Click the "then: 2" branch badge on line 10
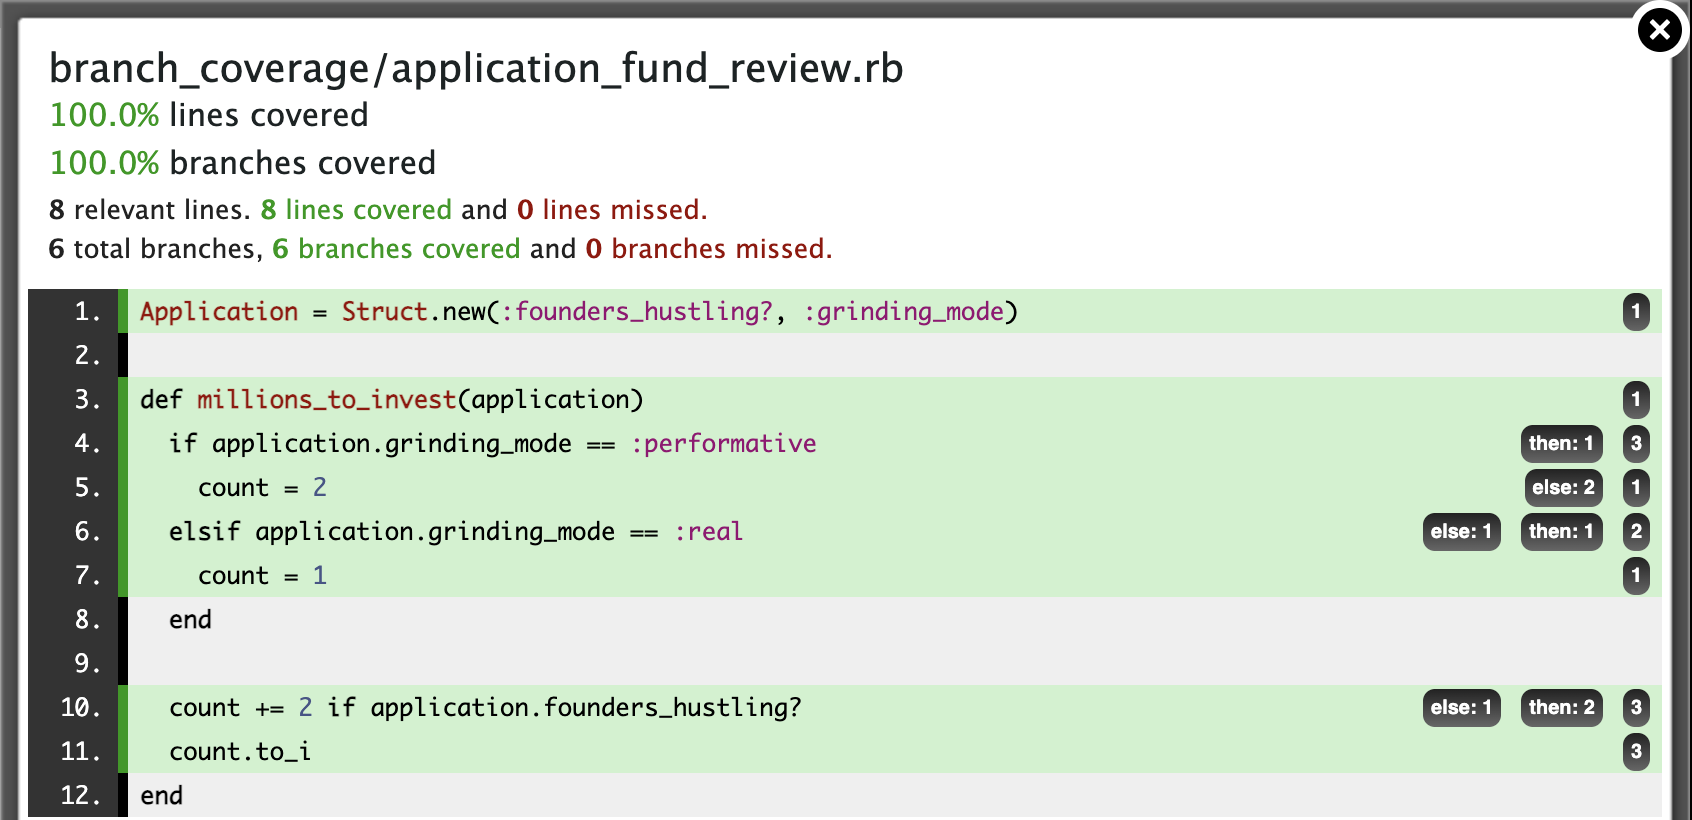 pos(1561,708)
